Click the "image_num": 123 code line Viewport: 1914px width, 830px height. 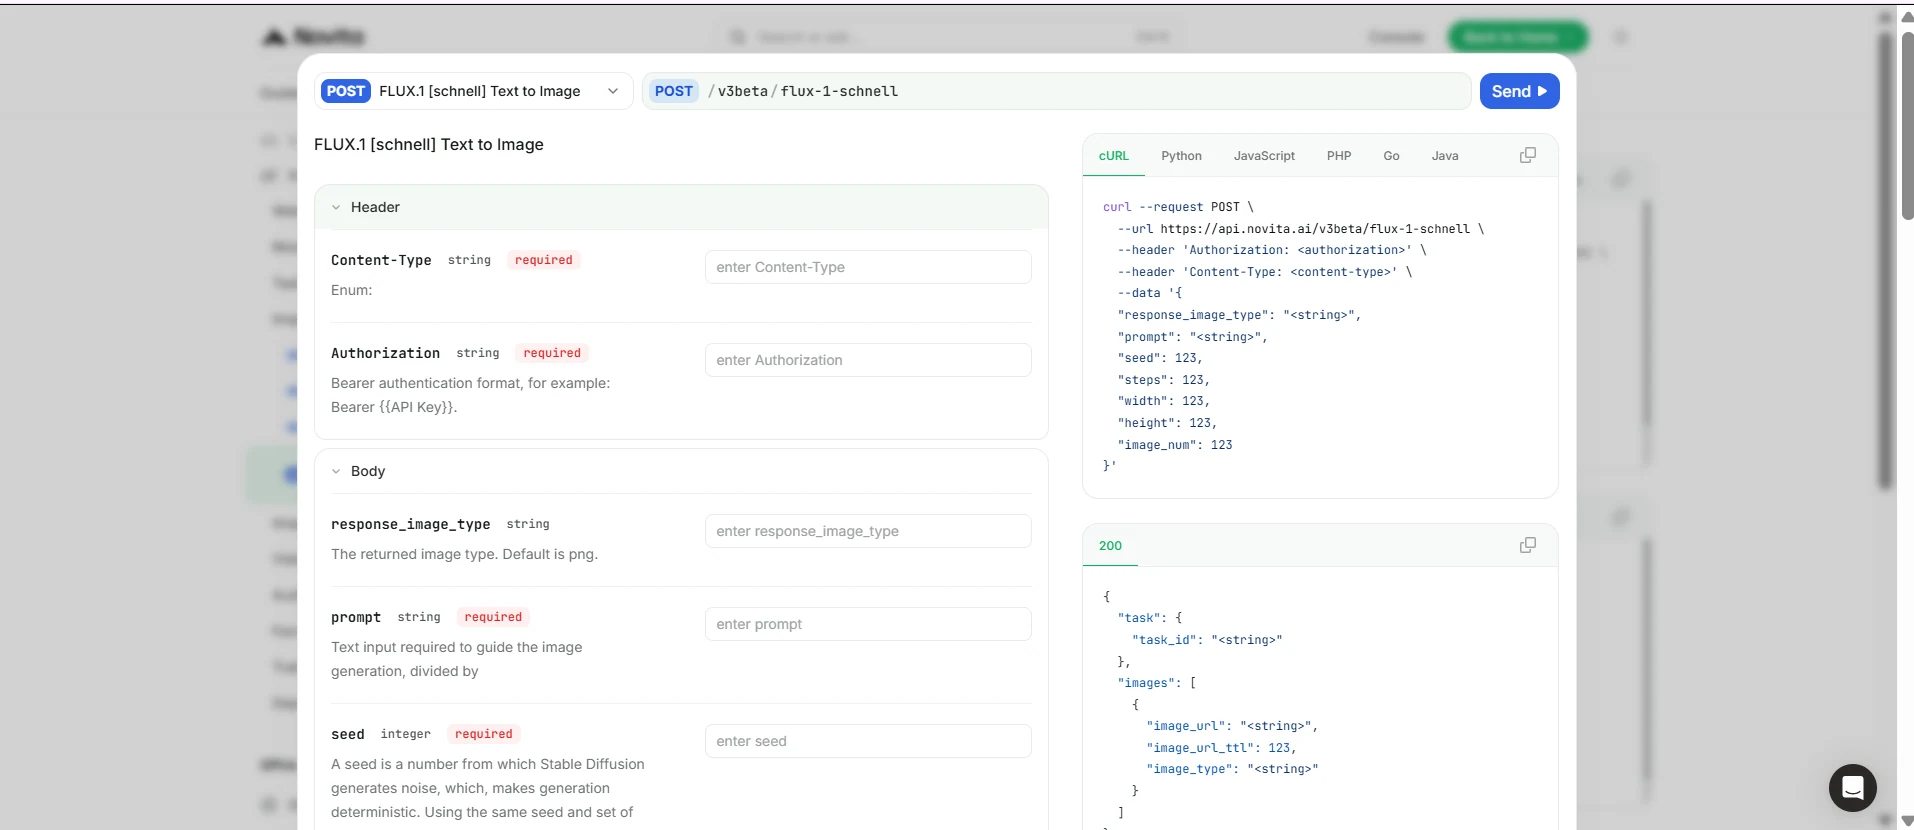pos(1175,445)
